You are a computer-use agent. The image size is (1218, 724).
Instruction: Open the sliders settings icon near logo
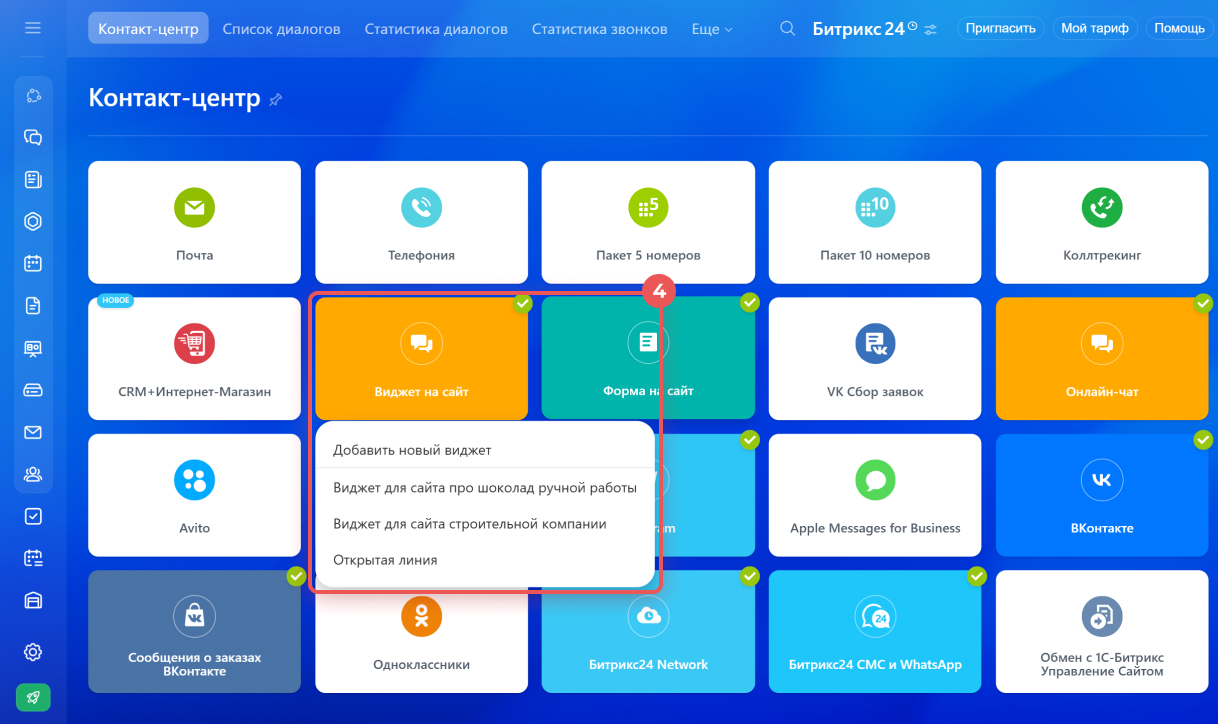click(x=931, y=30)
